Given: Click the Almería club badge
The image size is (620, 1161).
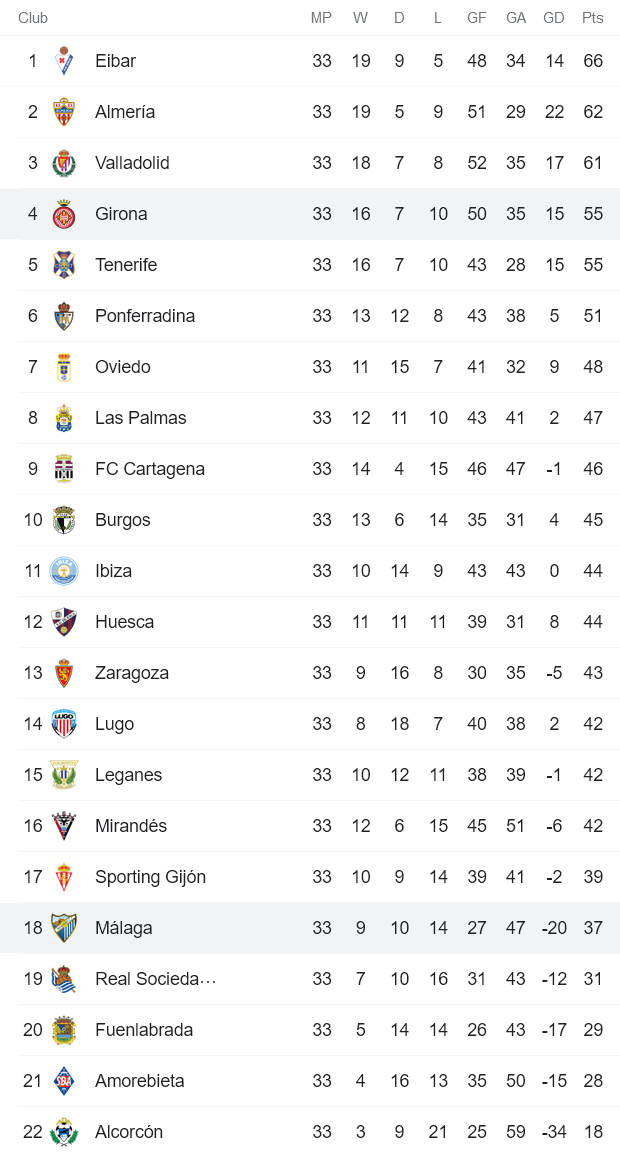Looking at the screenshot, I should (63, 112).
